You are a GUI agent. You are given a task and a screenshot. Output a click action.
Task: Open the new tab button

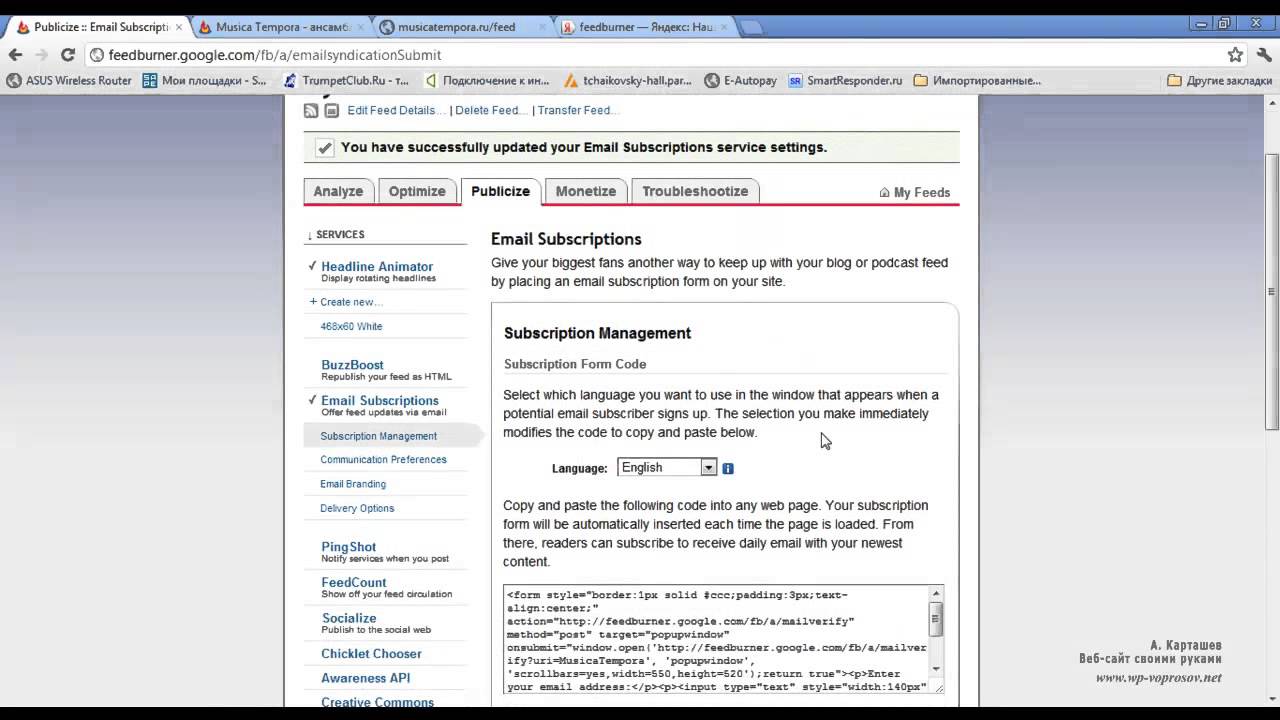coord(752,27)
